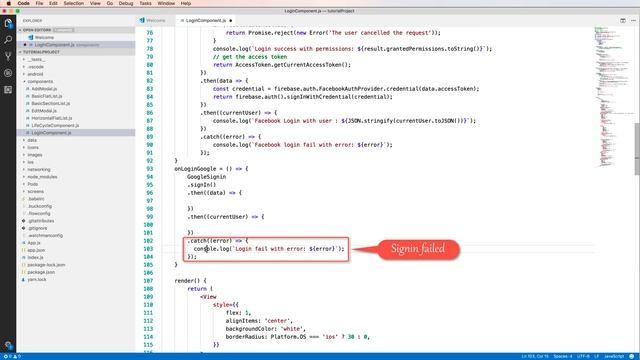
Task: Open the Debug menu
Action: 126,3
